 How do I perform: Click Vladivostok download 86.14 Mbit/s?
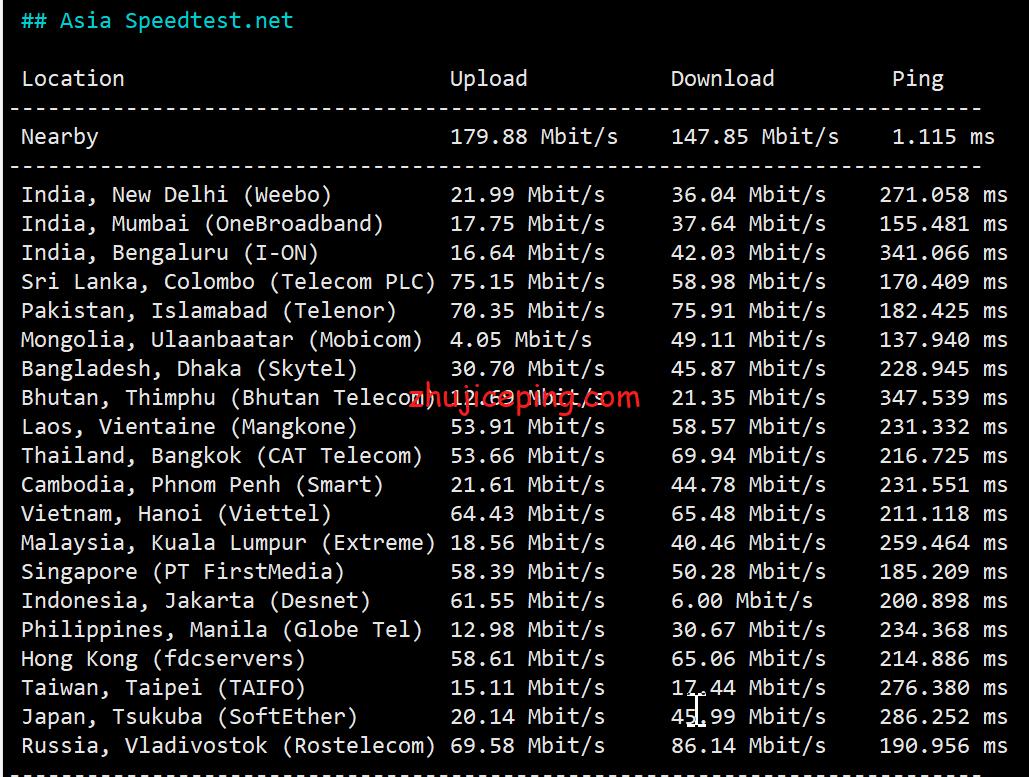(x=748, y=745)
